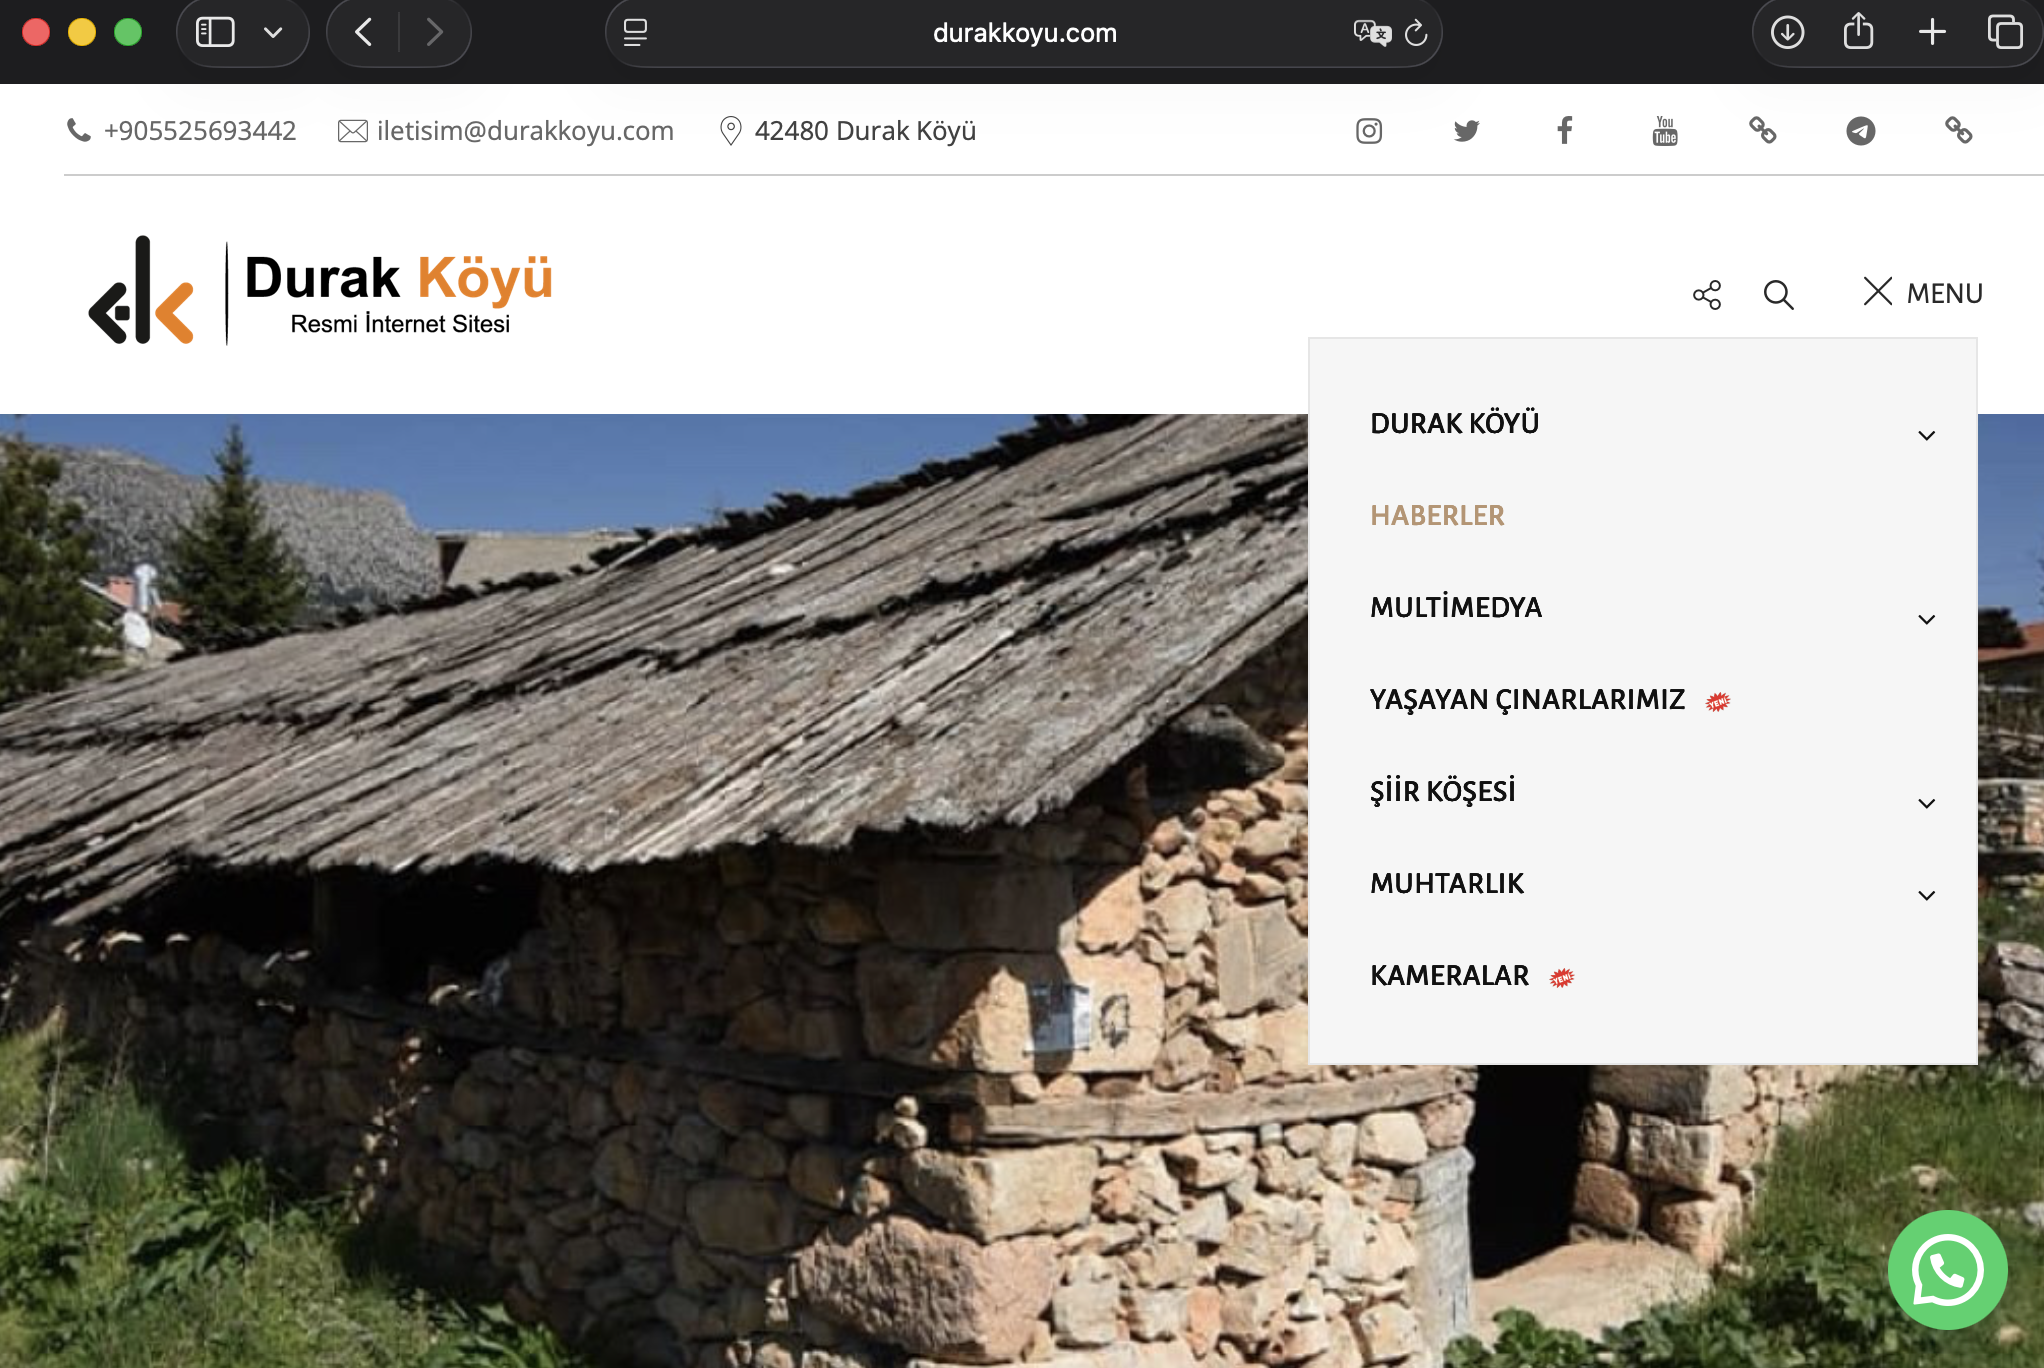Close the menu with X MENU toggle
The image size is (2044, 1368).
[x=1922, y=293]
